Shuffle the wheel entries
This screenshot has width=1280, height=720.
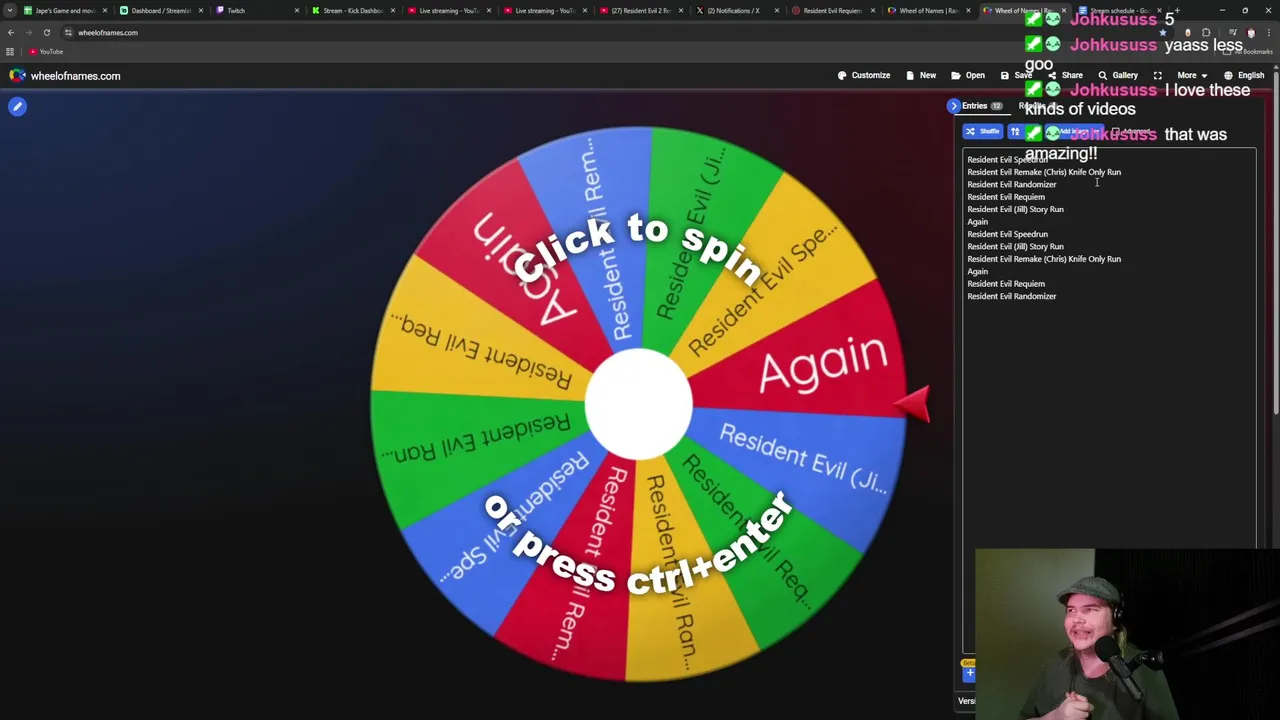coord(982,131)
